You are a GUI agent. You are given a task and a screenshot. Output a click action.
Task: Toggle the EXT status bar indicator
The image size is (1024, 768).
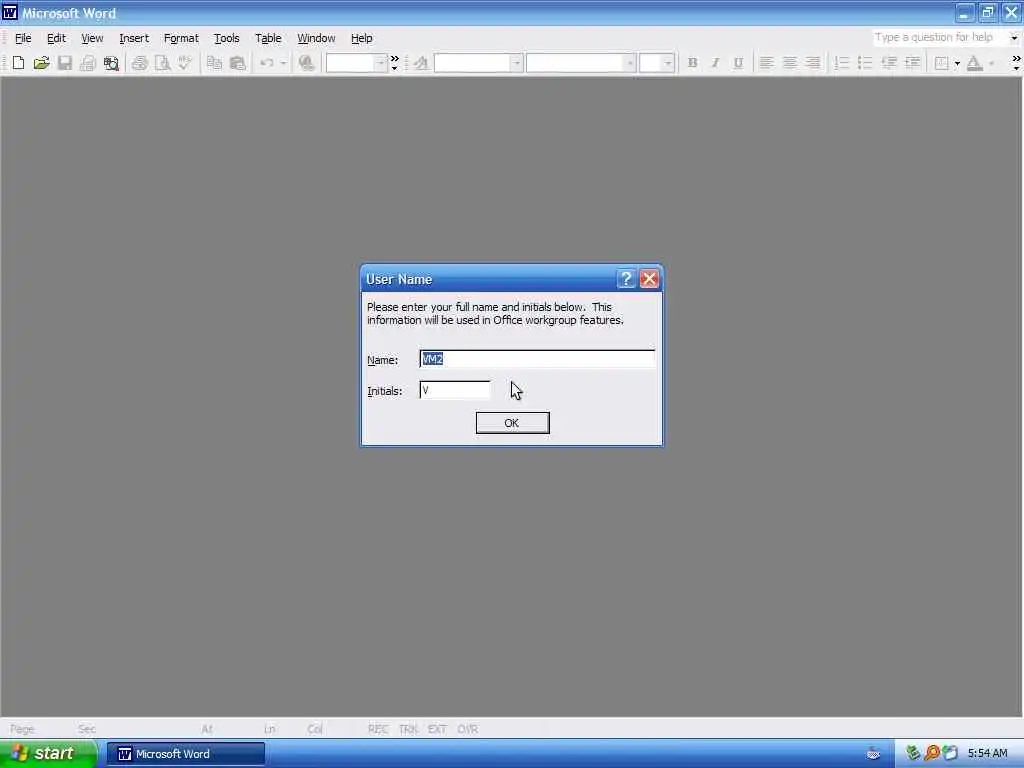[x=437, y=729]
